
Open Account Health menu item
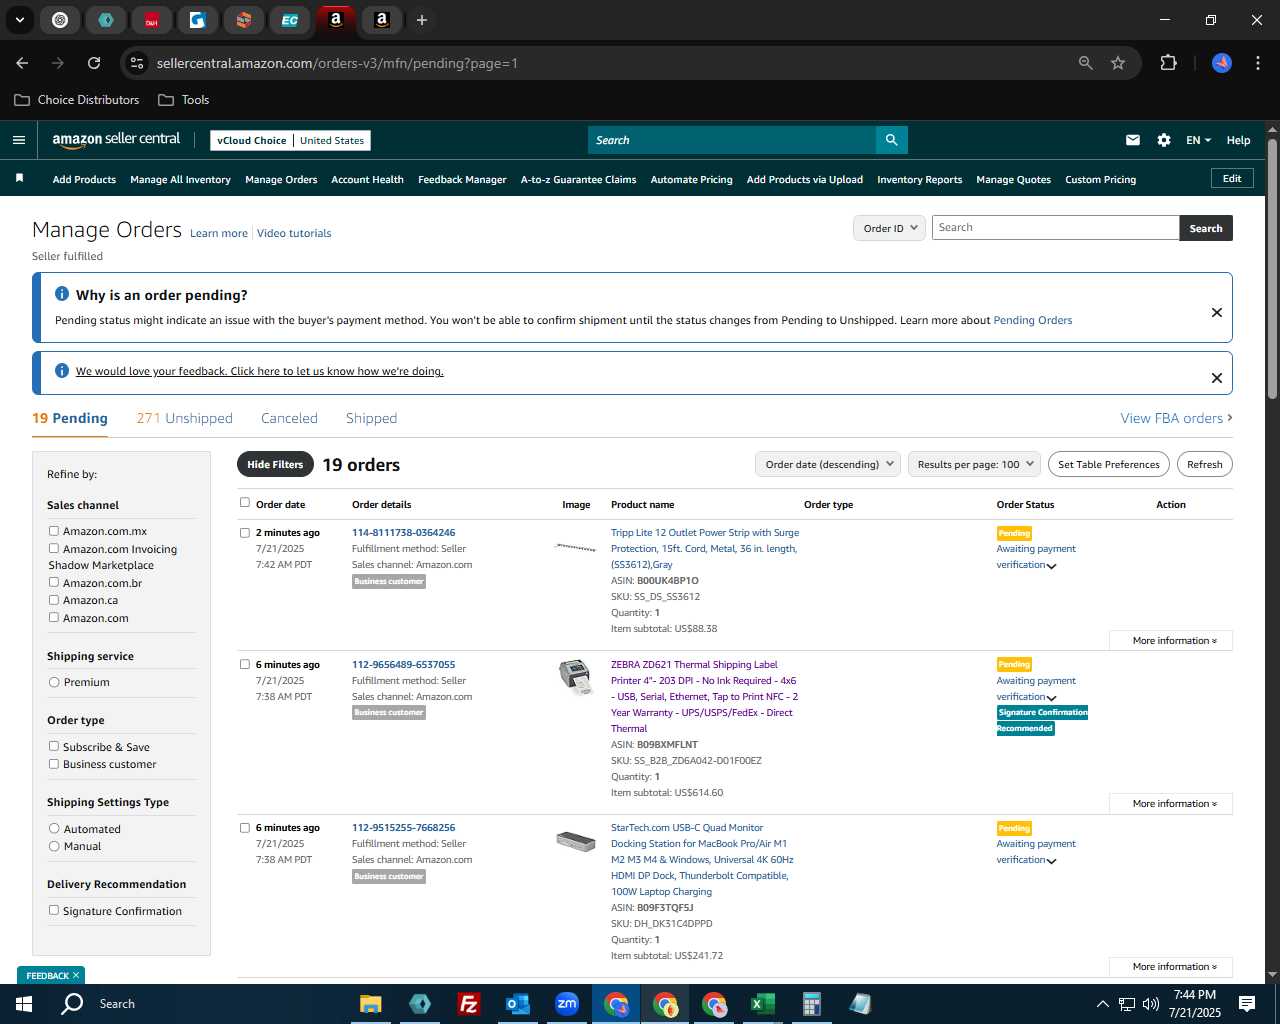367,180
